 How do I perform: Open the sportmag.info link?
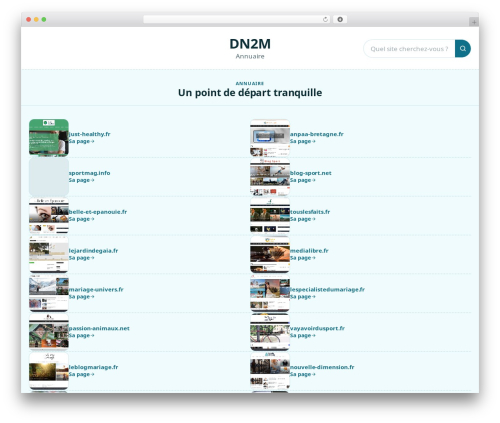[x=89, y=173]
